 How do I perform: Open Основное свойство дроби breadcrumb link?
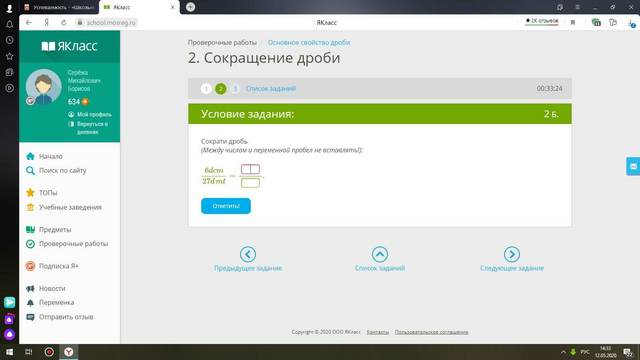click(x=309, y=42)
